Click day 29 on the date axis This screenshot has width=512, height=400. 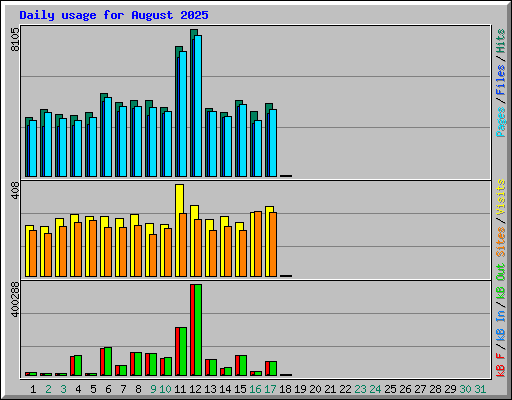450,389
